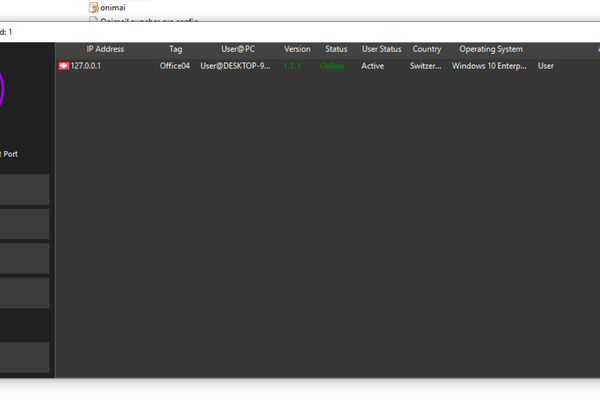Click the Version column header
Image resolution: width=600 pixels, height=400 pixels.
click(x=297, y=49)
